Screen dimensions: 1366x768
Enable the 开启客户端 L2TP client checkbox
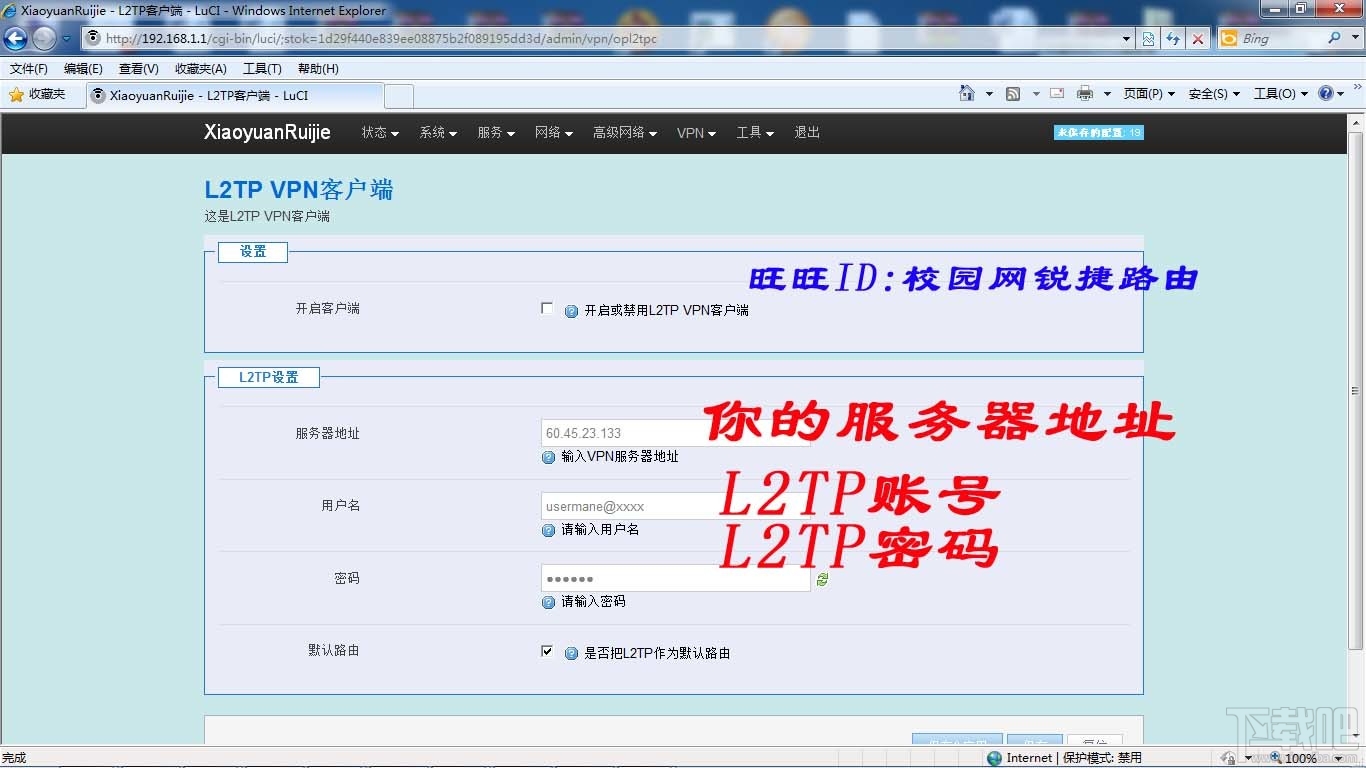coord(547,308)
